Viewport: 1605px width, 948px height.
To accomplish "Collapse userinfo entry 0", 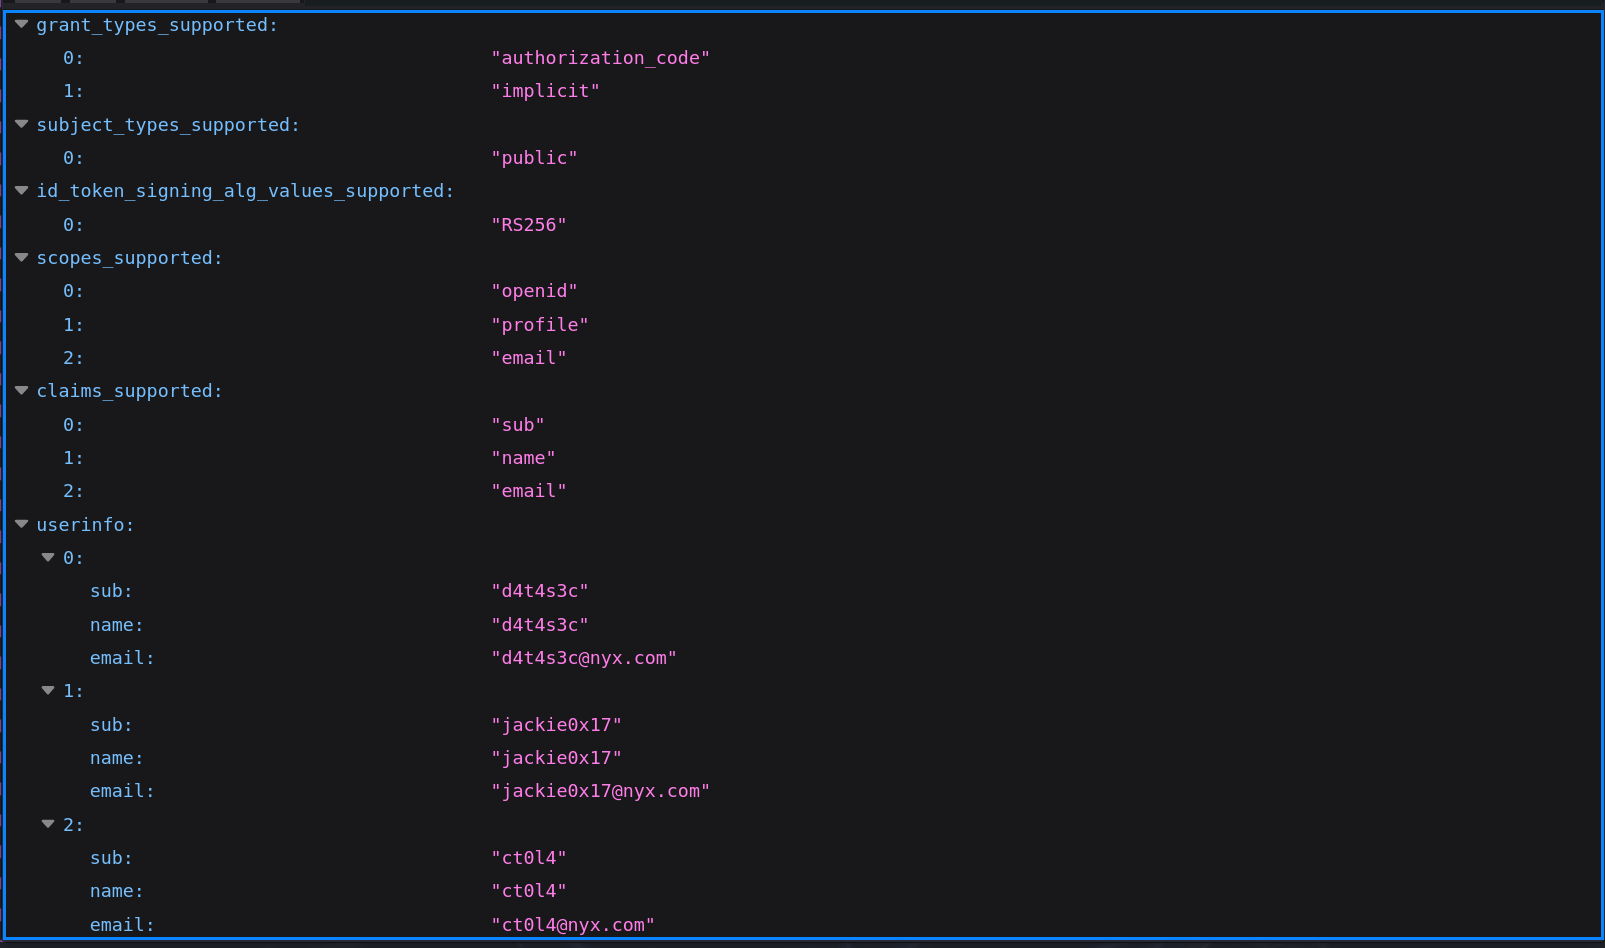I will tap(48, 558).
